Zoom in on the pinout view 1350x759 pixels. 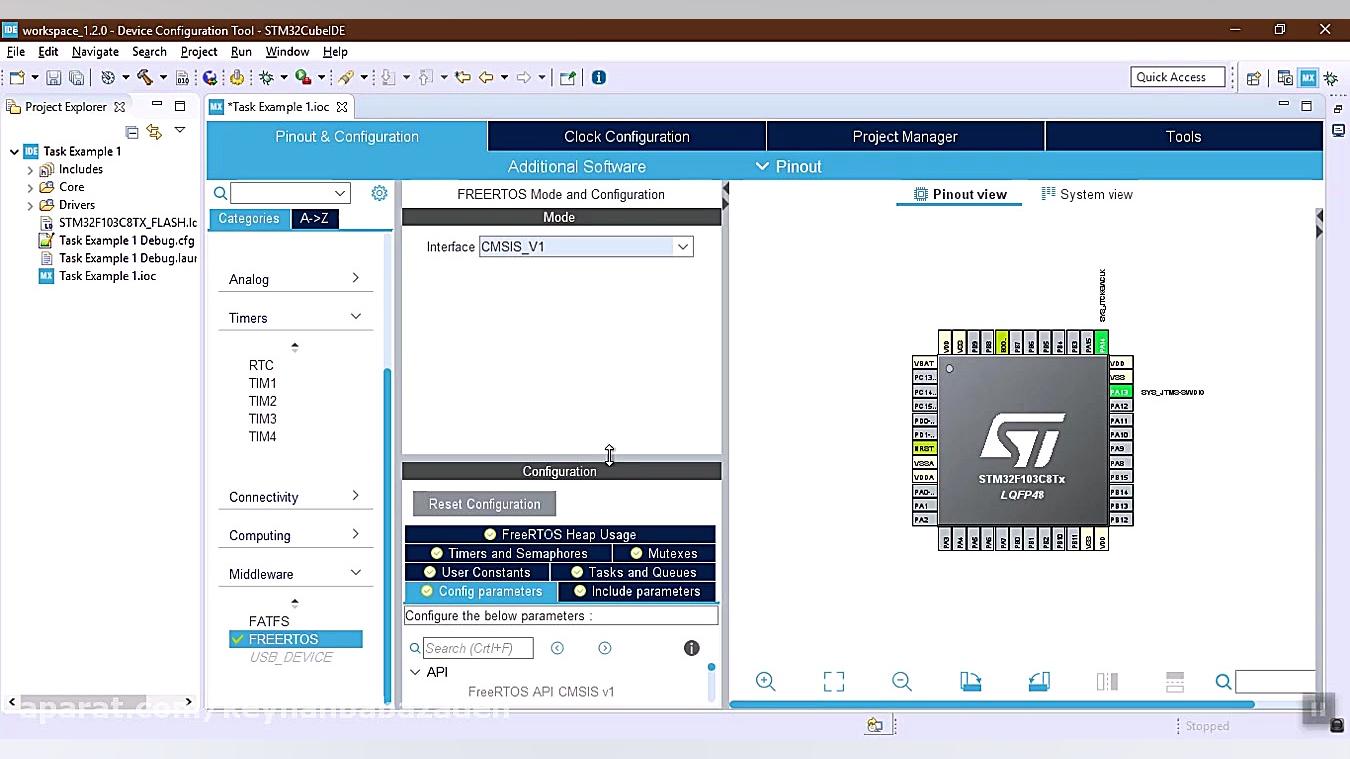766,681
